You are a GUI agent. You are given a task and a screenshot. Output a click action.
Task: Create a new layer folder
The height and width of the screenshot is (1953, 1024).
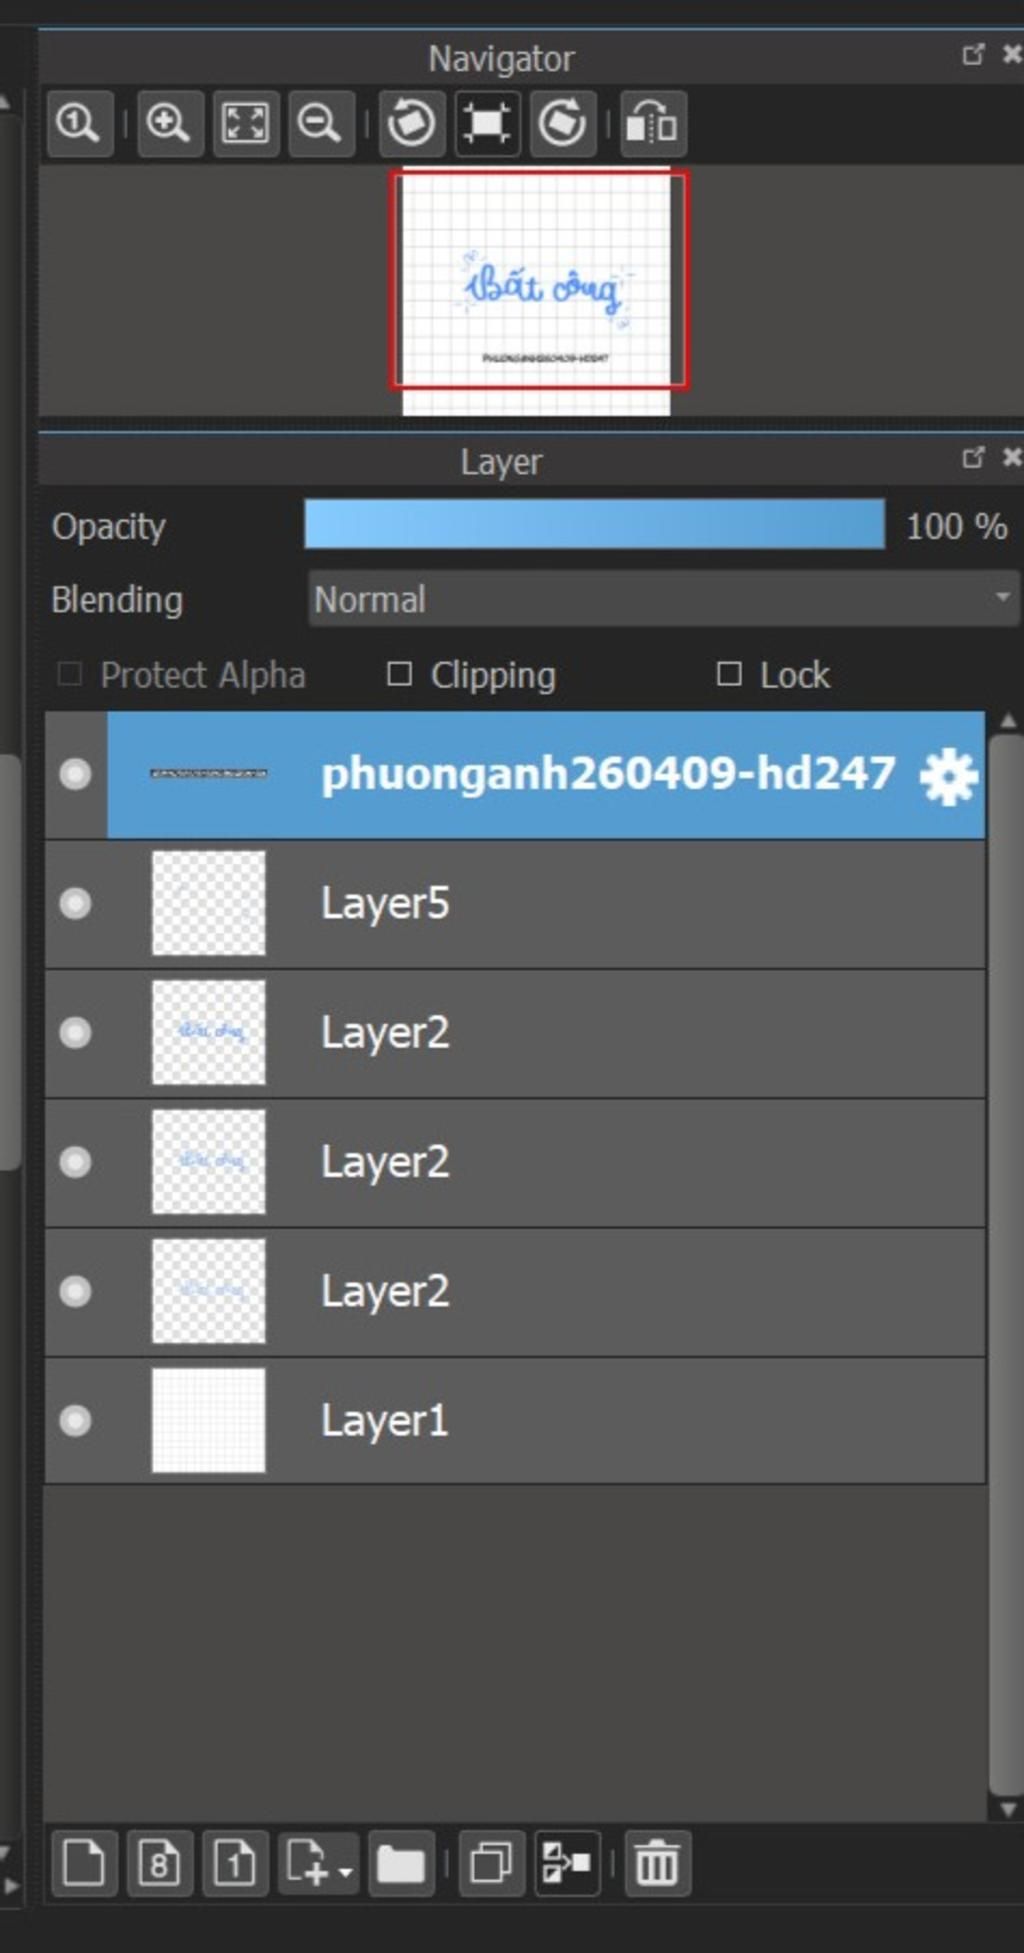(x=401, y=1864)
